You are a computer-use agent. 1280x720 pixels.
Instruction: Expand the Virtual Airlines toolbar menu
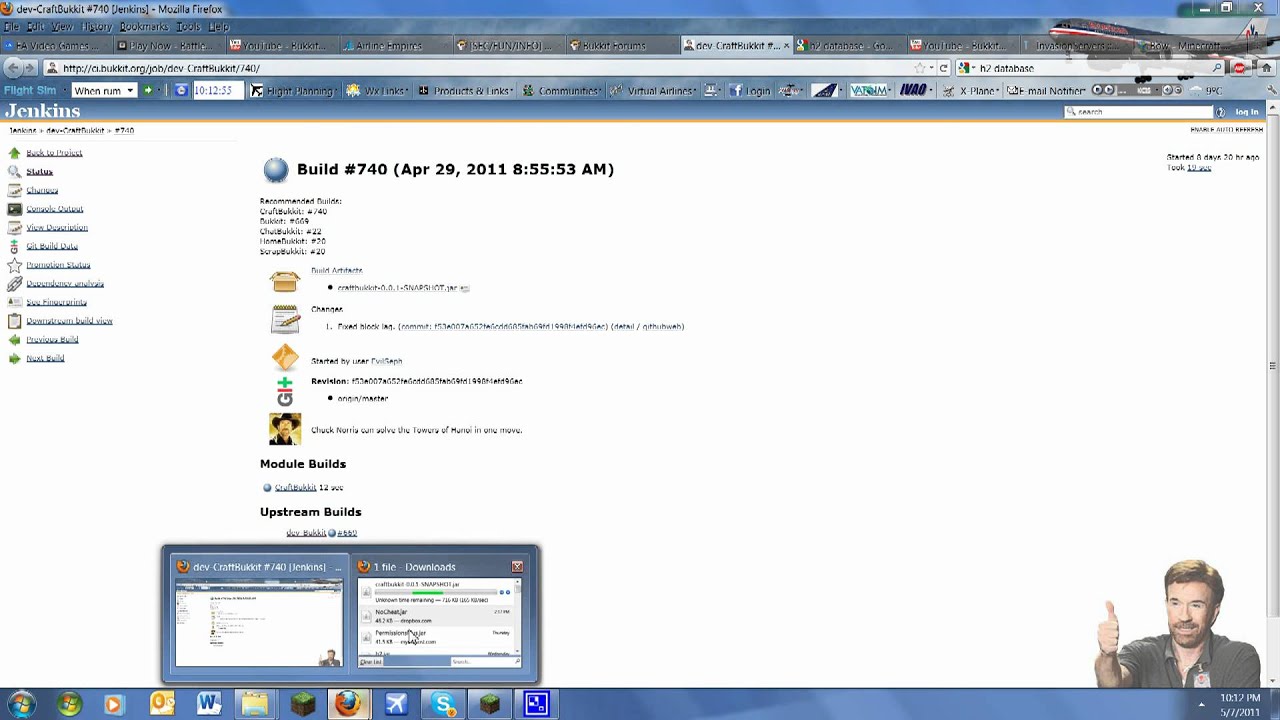point(654,91)
